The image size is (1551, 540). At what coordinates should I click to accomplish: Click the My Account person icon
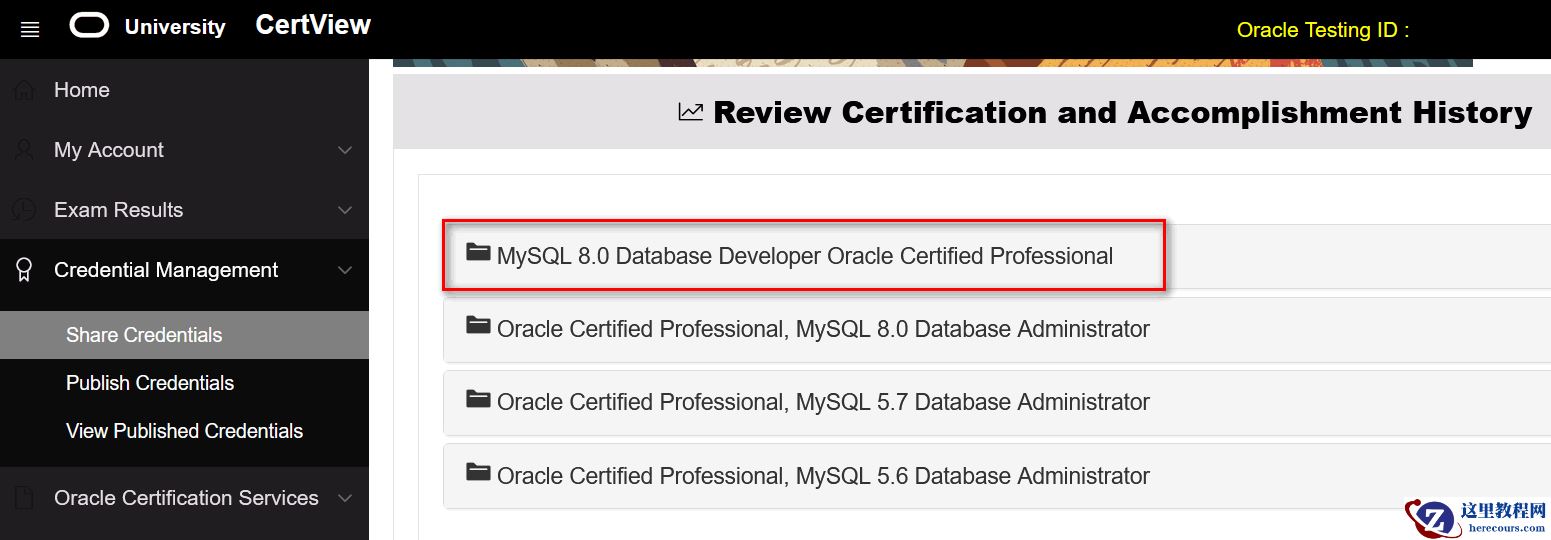(24, 150)
